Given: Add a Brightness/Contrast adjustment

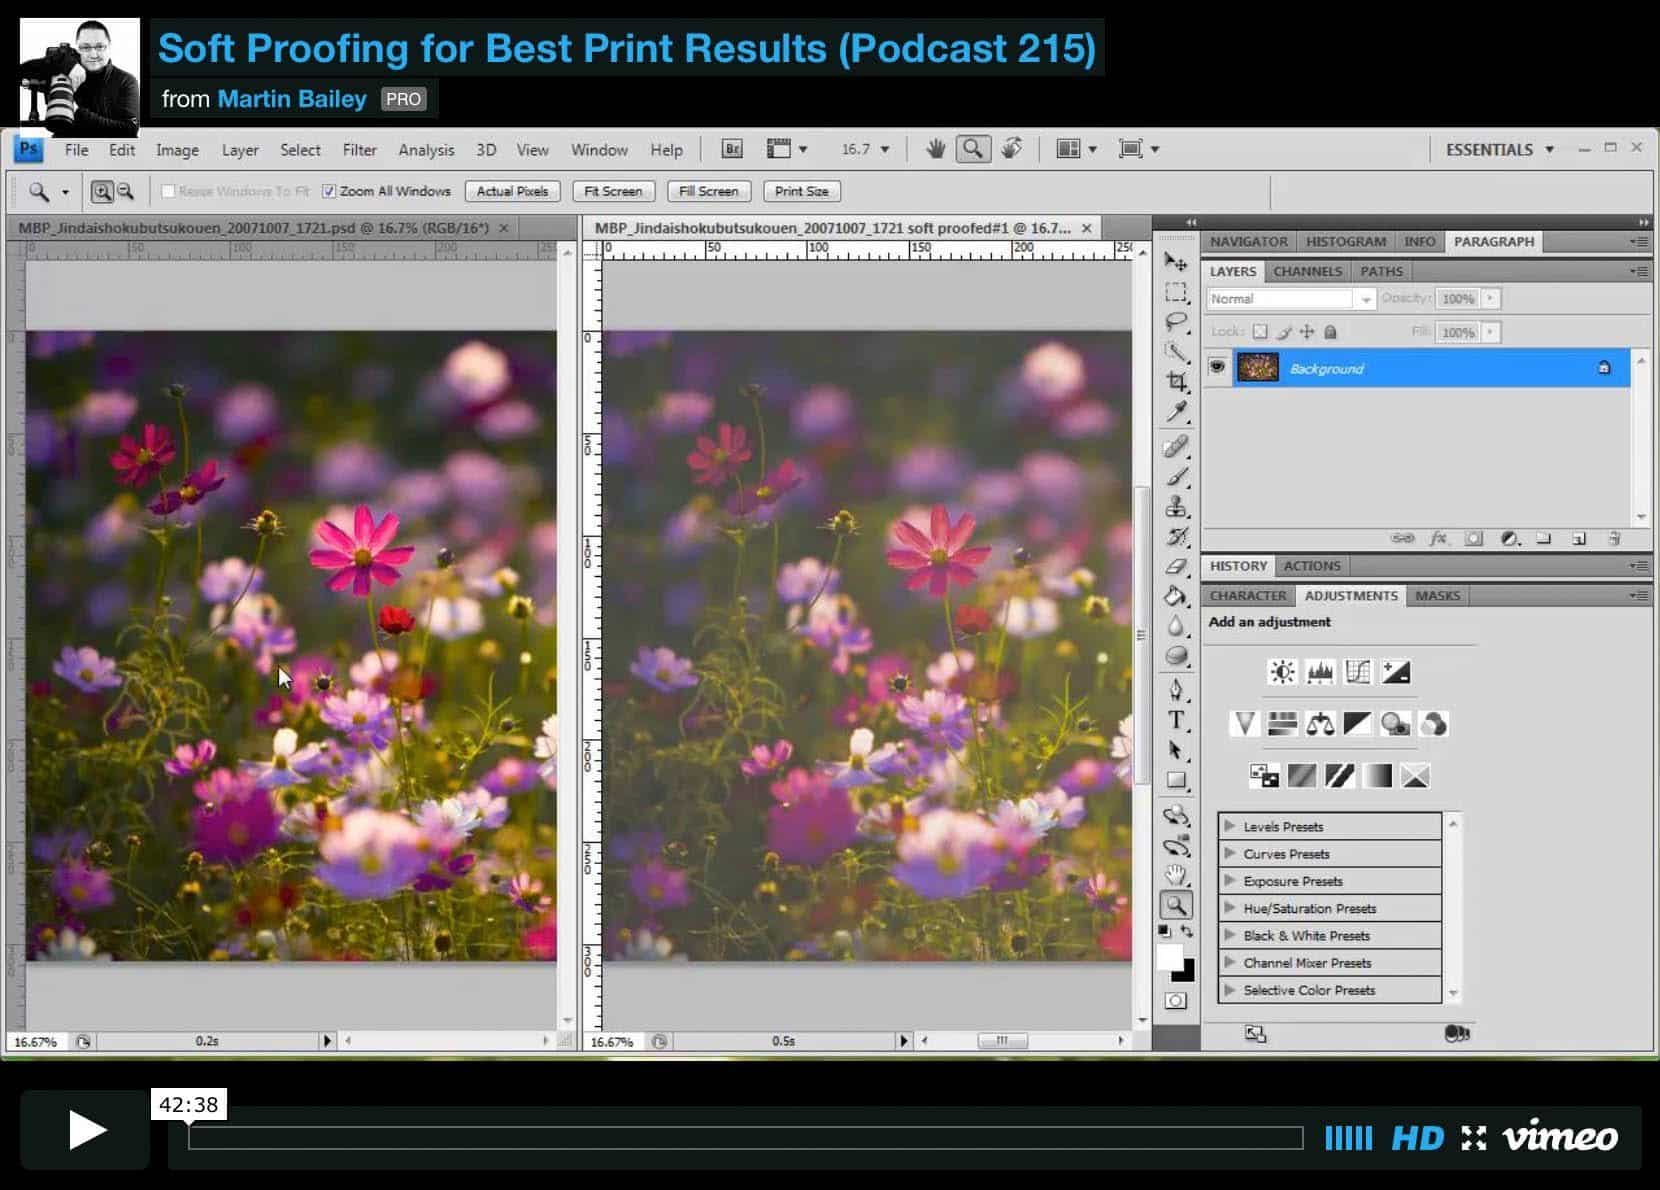Looking at the screenshot, I should [1282, 672].
